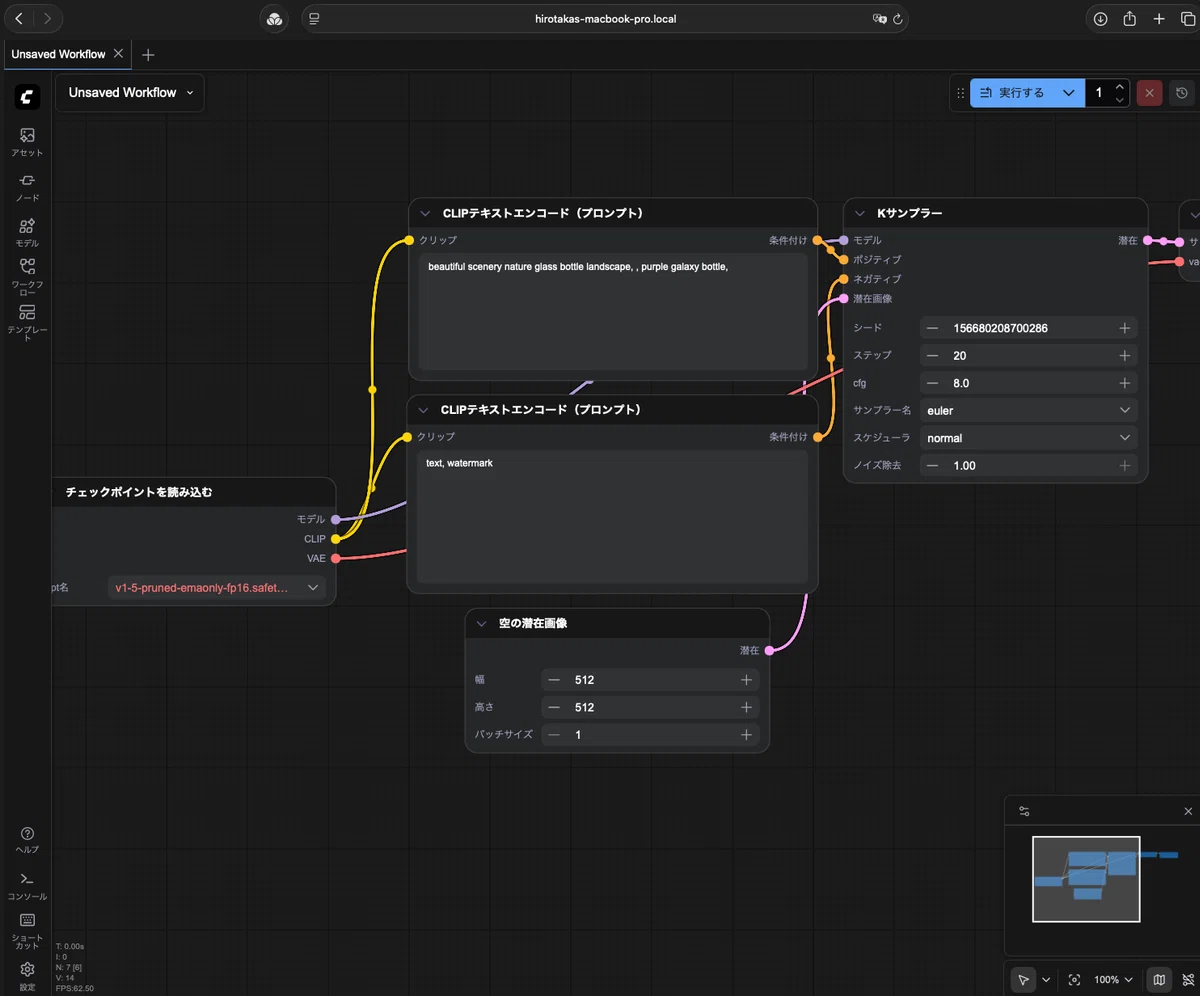Open the ノード (Nodes) library panel
Image resolution: width=1200 pixels, height=996 pixels.
(27, 187)
